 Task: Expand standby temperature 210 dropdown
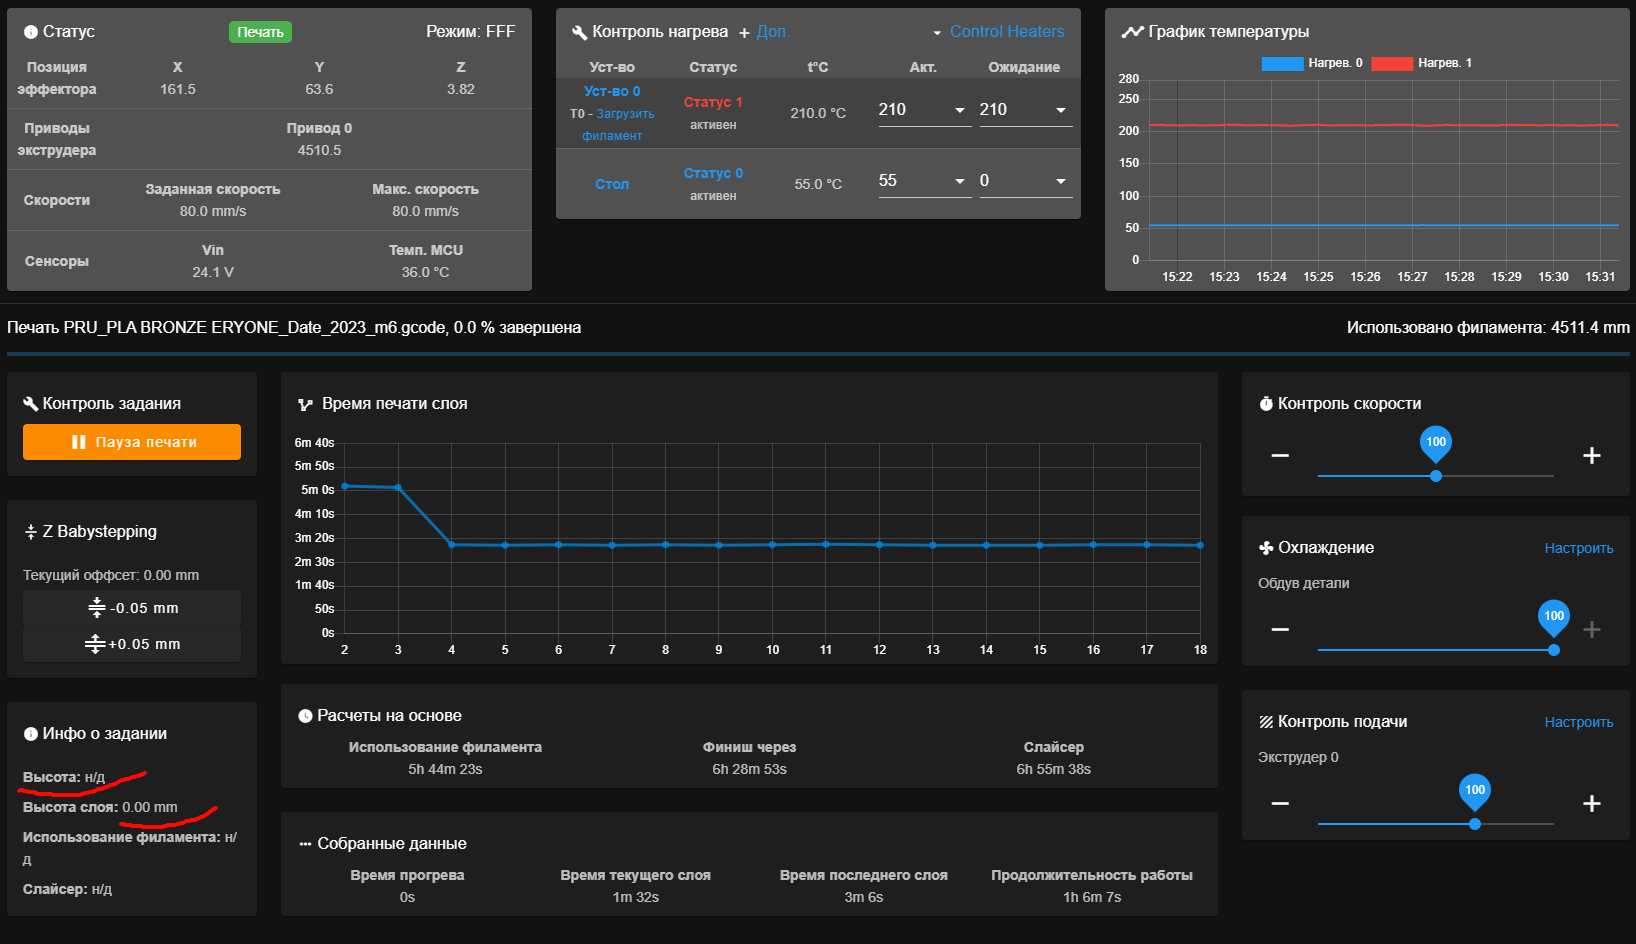click(1061, 110)
